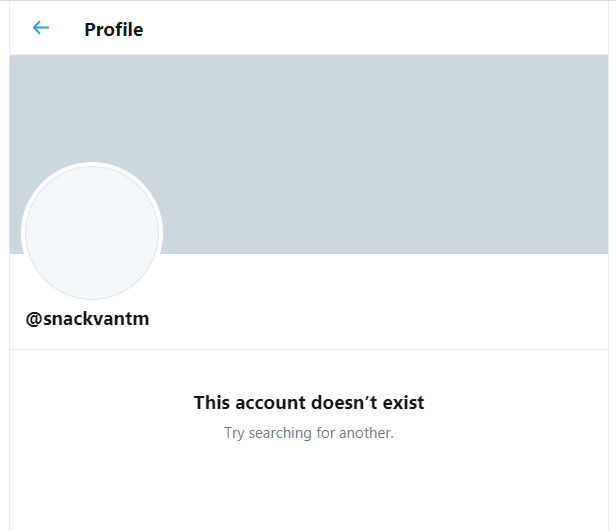Screen dimensions: 616x531
Task: Select the "Try searching for another." text
Action: [309, 433]
